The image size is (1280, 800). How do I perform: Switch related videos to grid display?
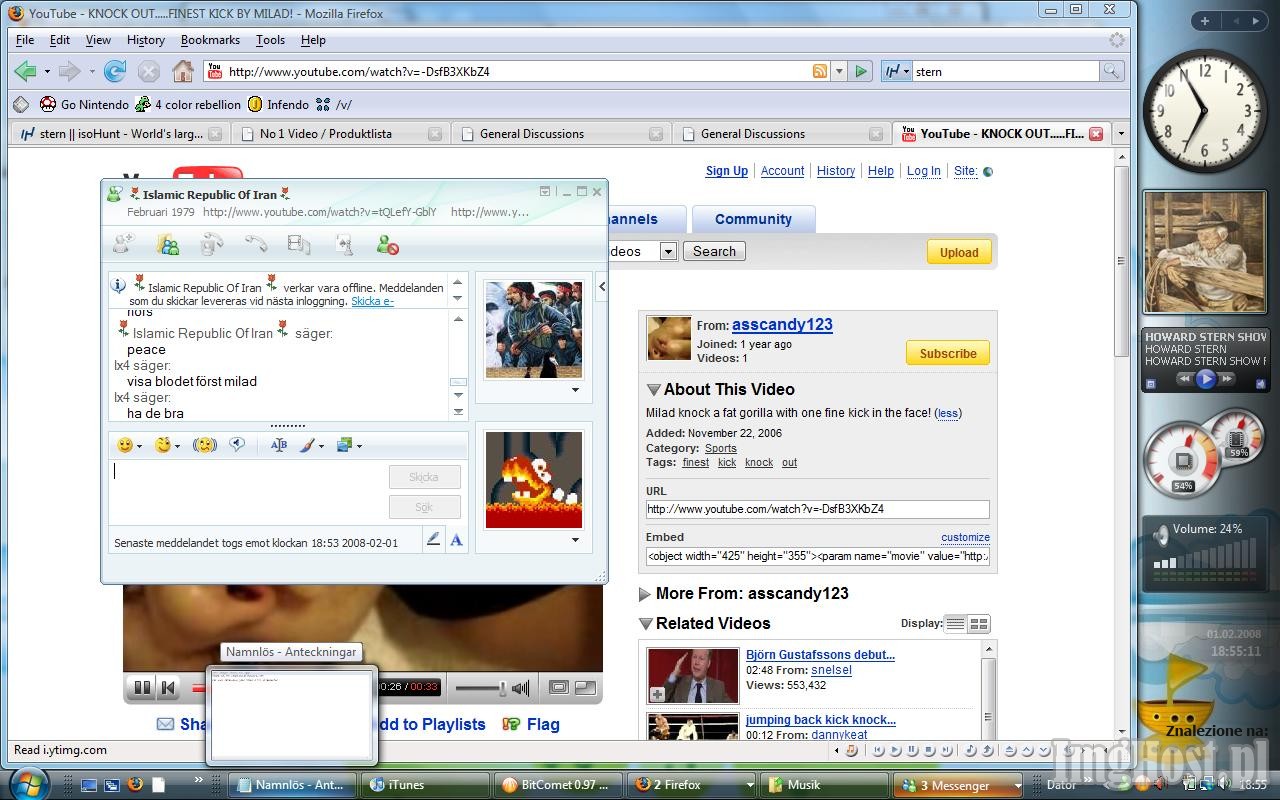[x=979, y=624]
